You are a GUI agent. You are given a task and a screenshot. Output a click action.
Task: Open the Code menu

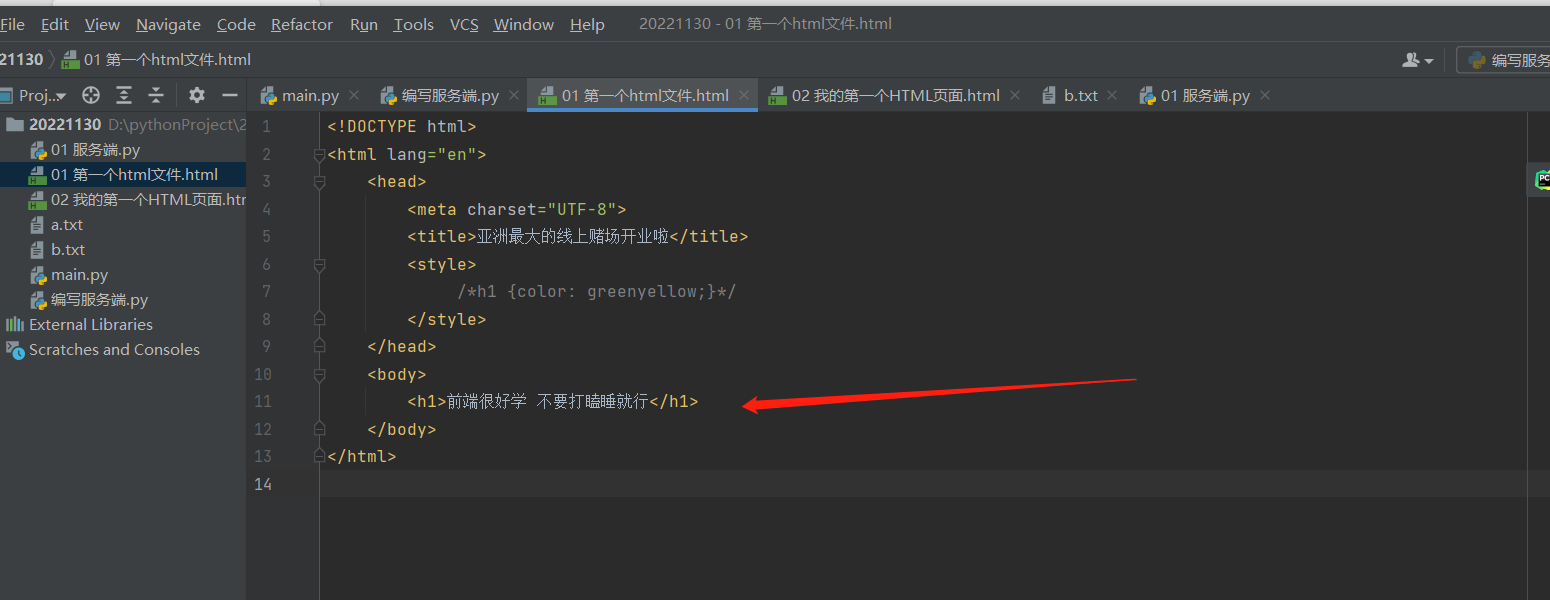236,24
